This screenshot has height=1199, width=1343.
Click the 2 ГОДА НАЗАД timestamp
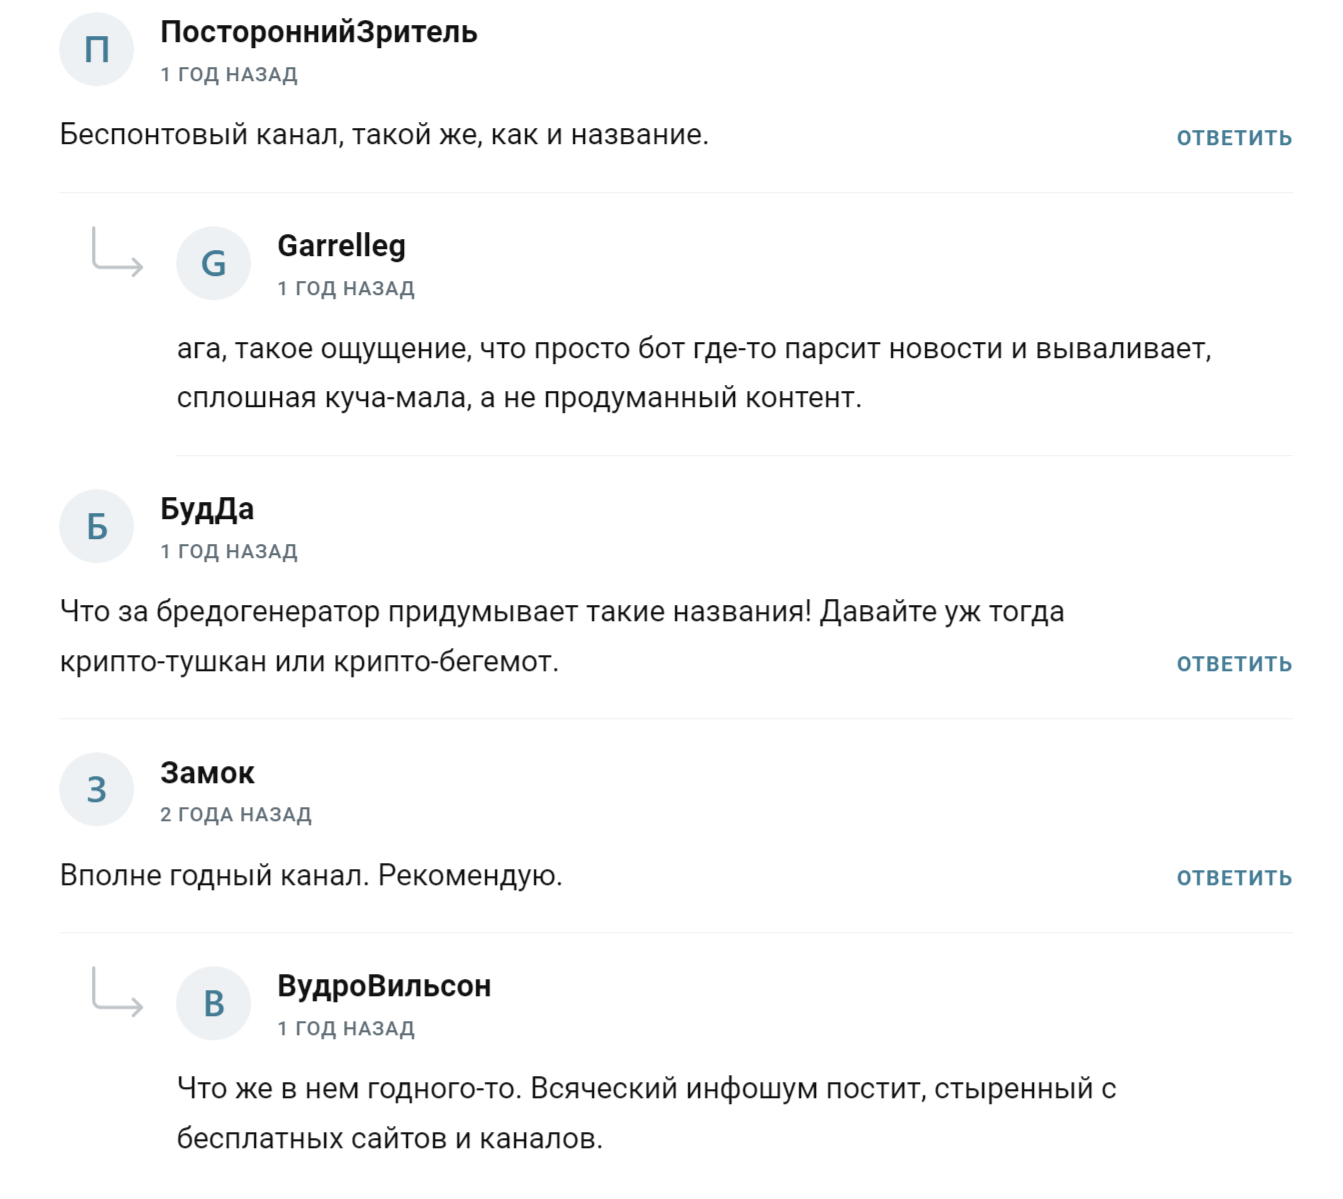pyautogui.click(x=236, y=815)
